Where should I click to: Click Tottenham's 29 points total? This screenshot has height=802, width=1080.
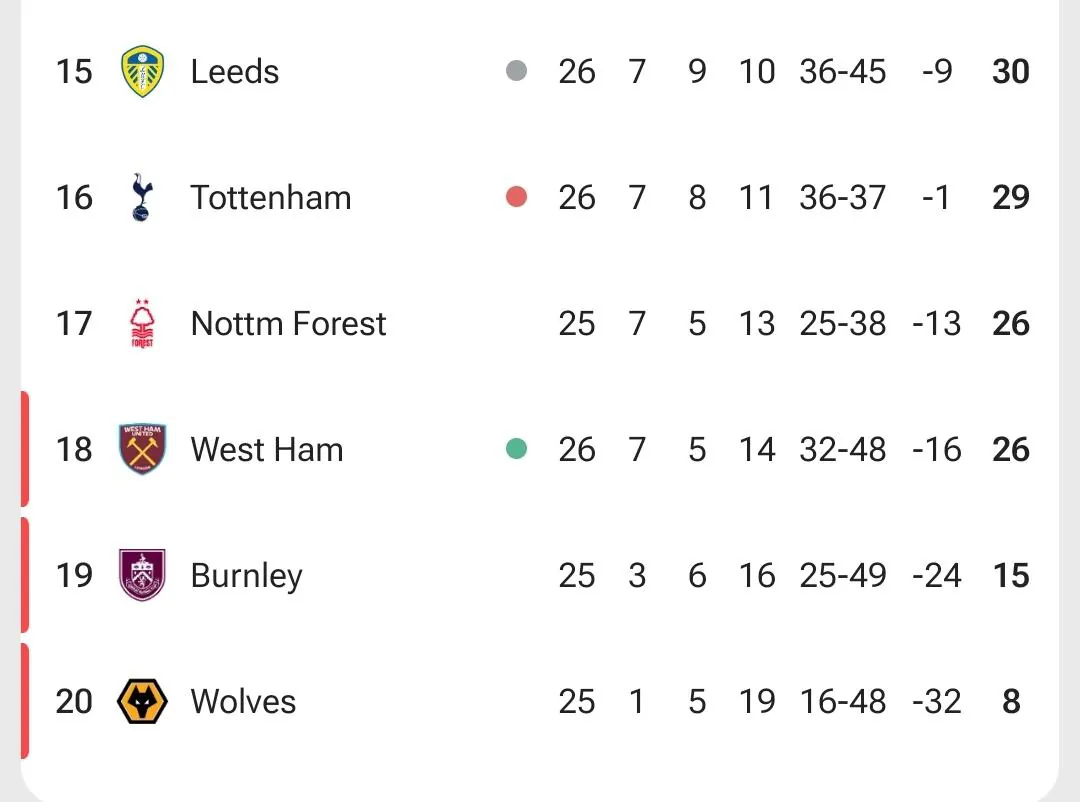[1011, 198]
